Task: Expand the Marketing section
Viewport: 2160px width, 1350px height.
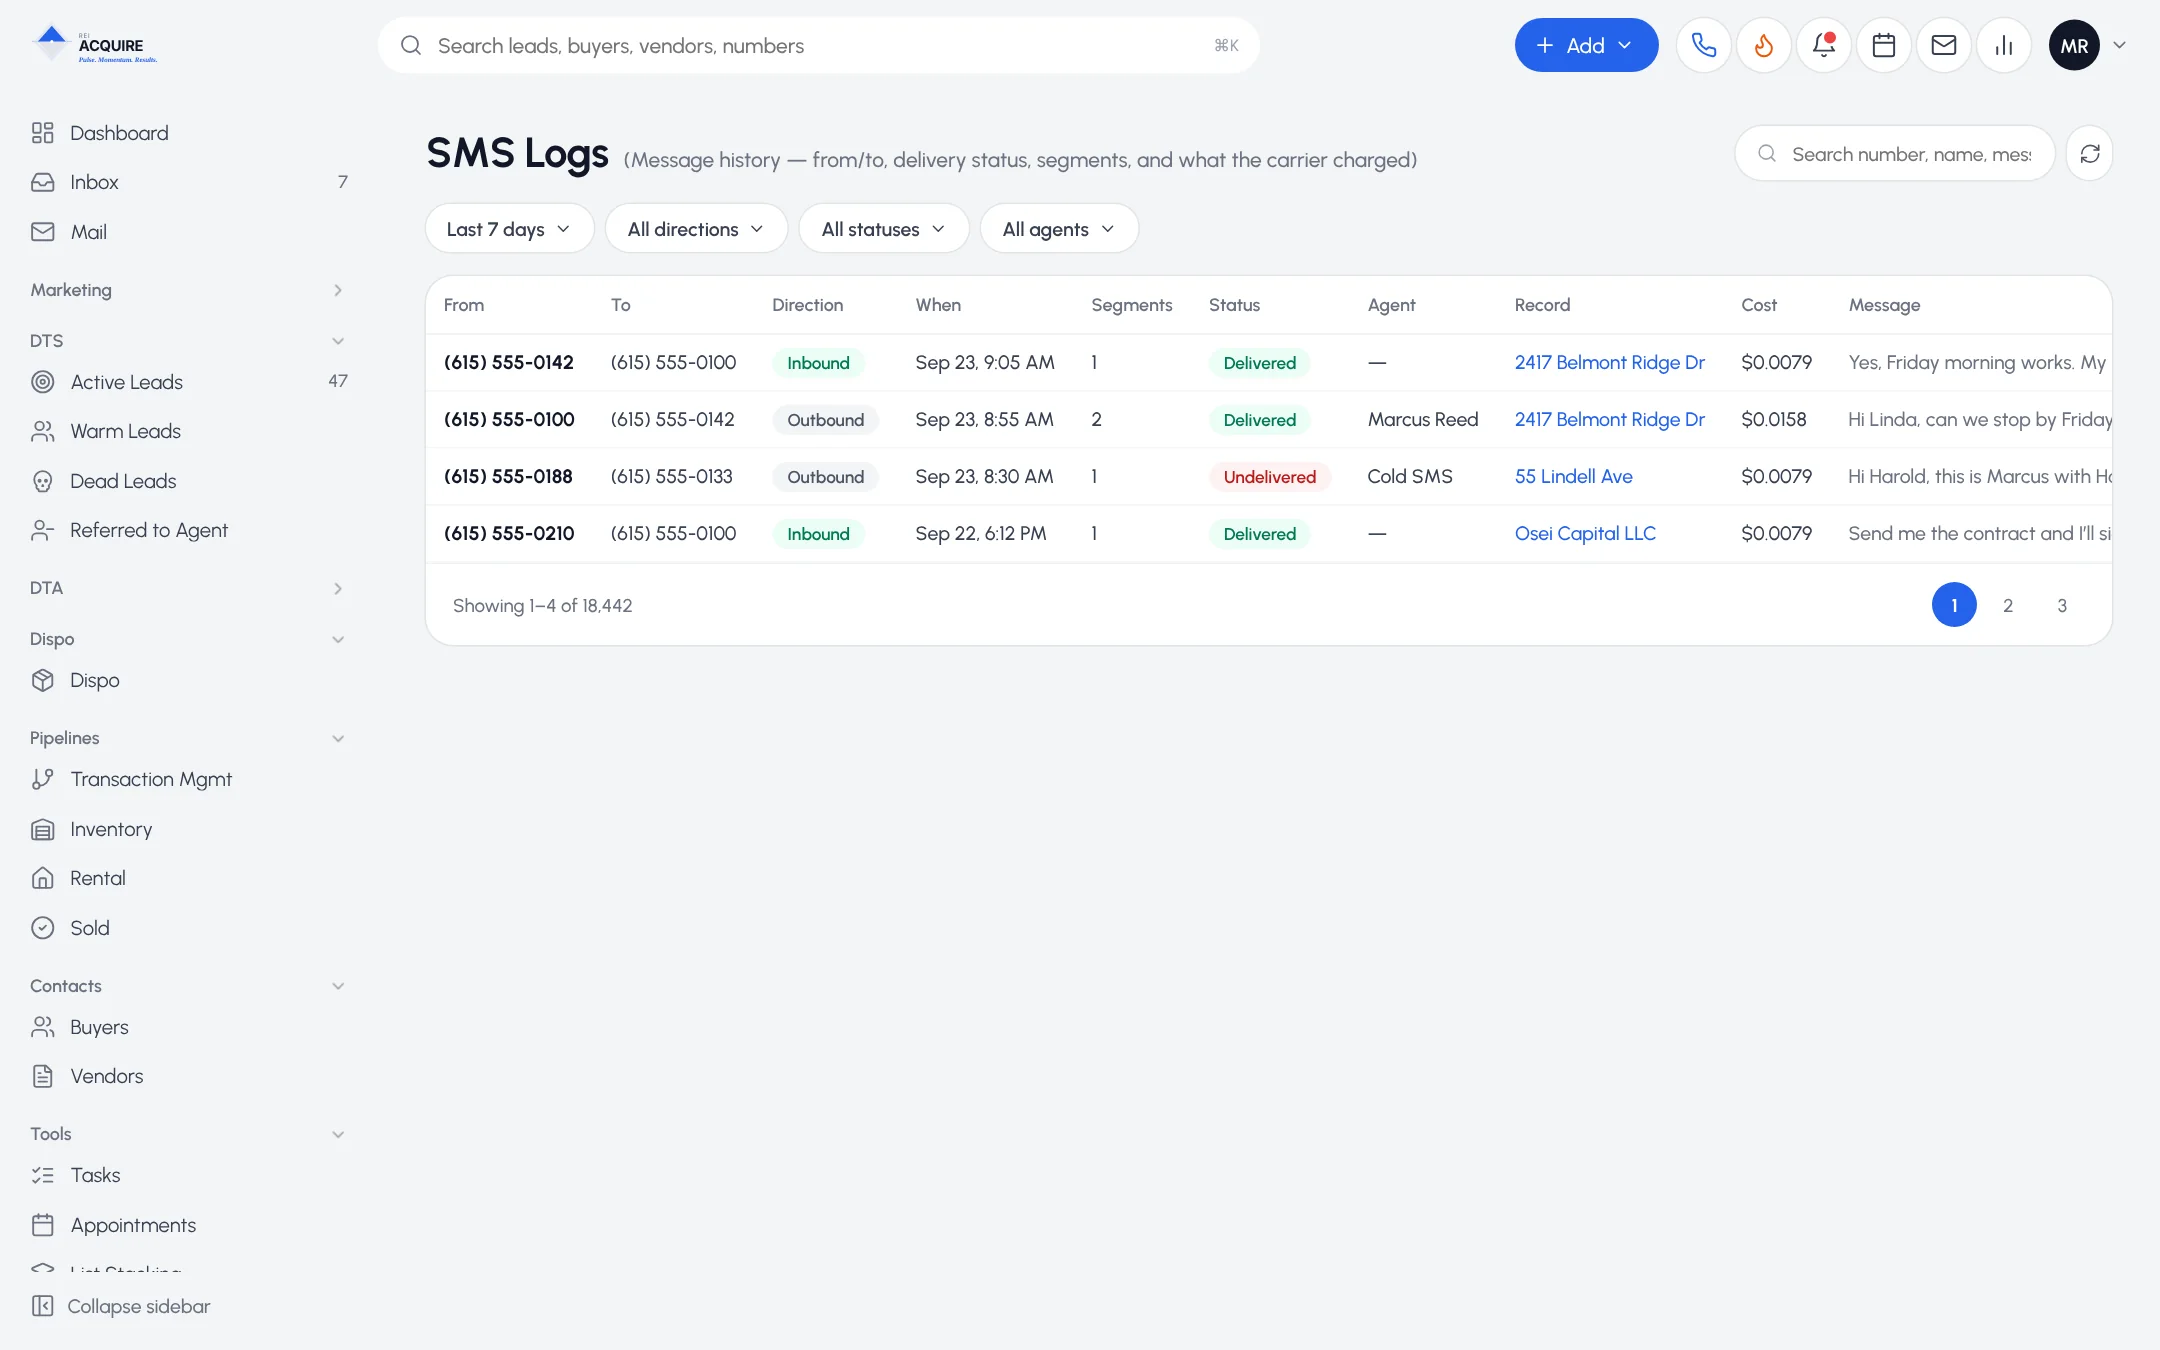Action: pos(188,290)
